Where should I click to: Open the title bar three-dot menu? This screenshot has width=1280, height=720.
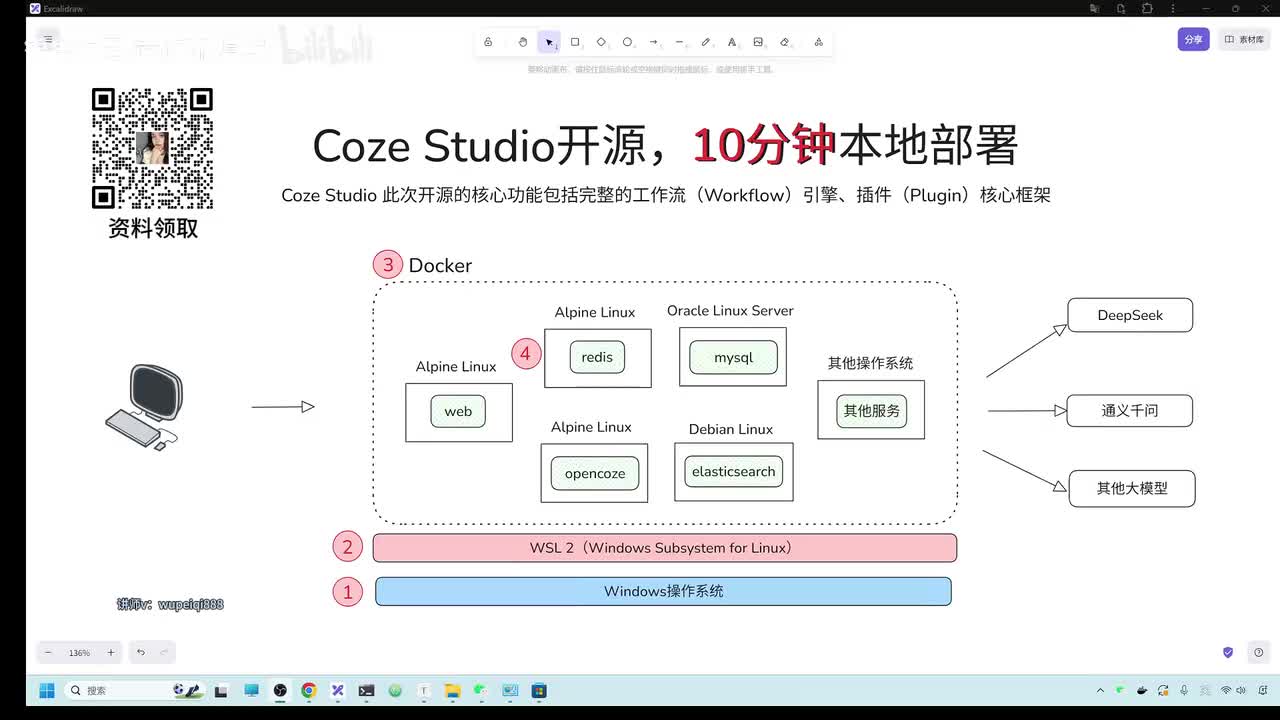pos(1173,8)
